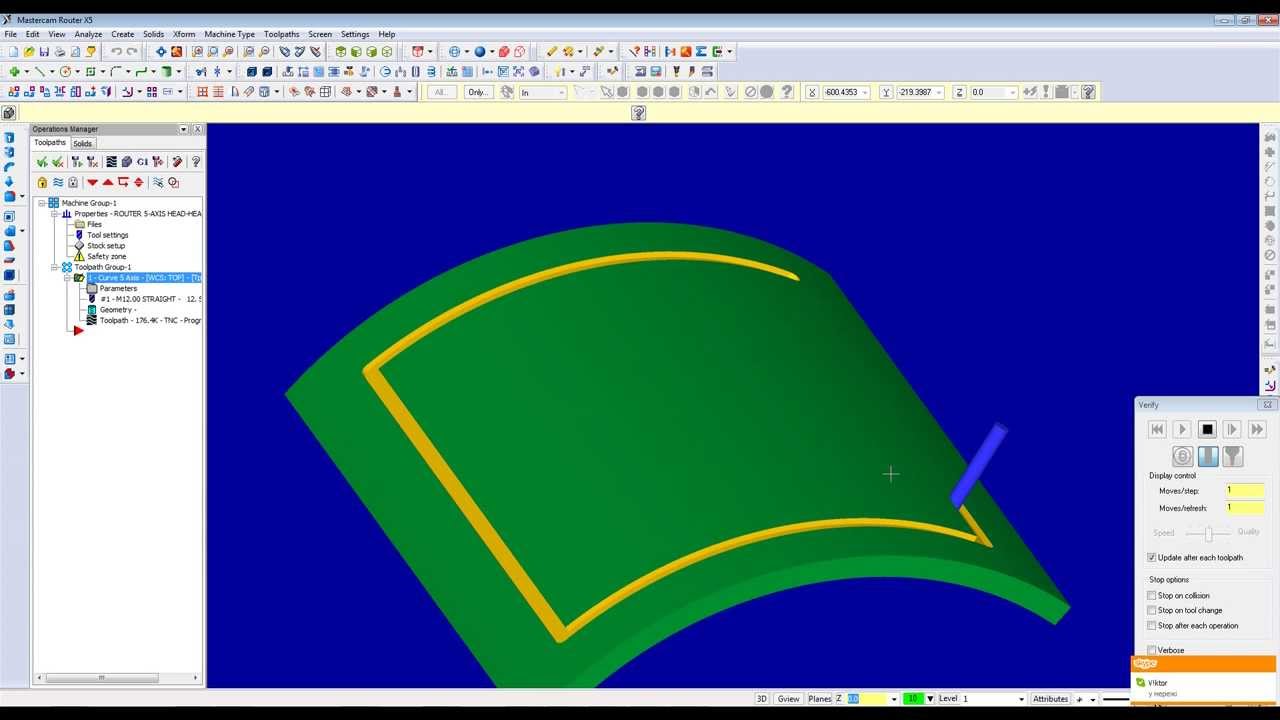Open Y coordinate dropdown arrow
Screen dimensions: 1280x720
tap(938, 92)
